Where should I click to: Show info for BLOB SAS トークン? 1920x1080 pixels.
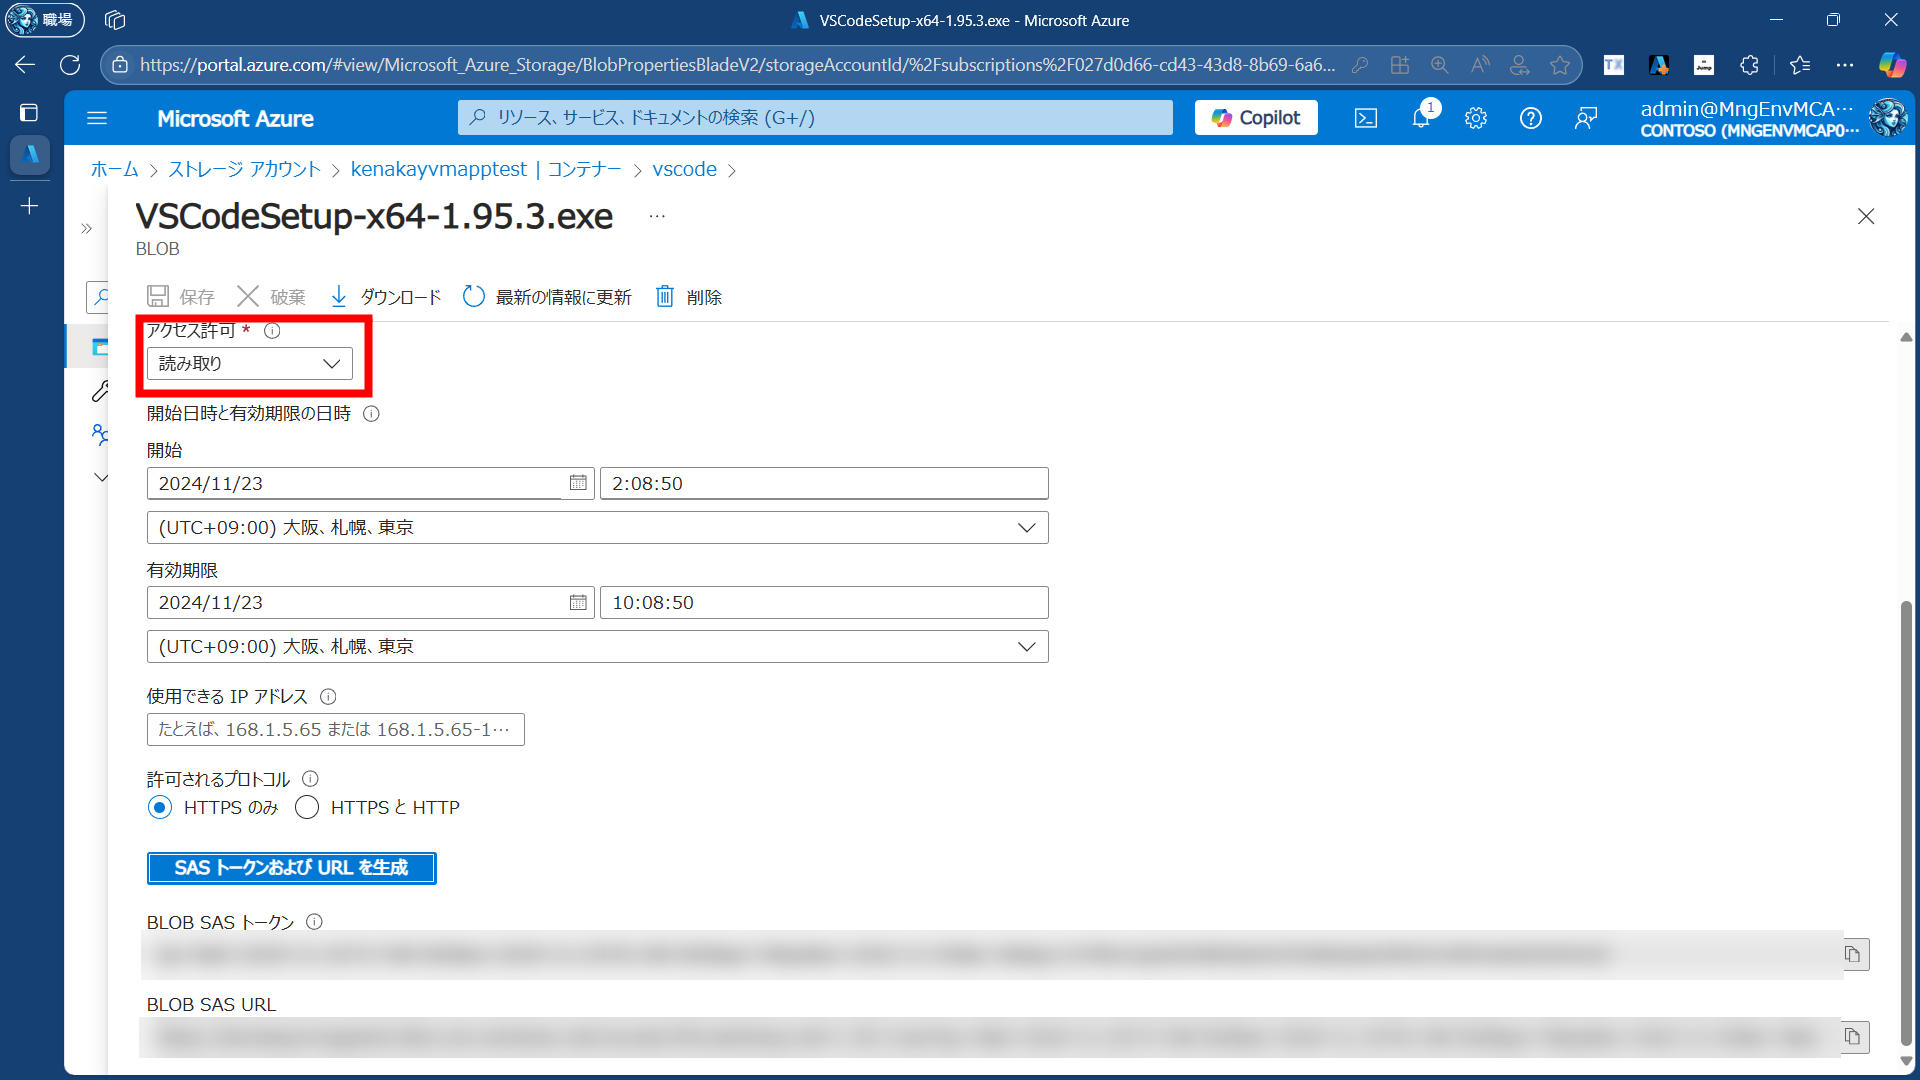pos(314,922)
